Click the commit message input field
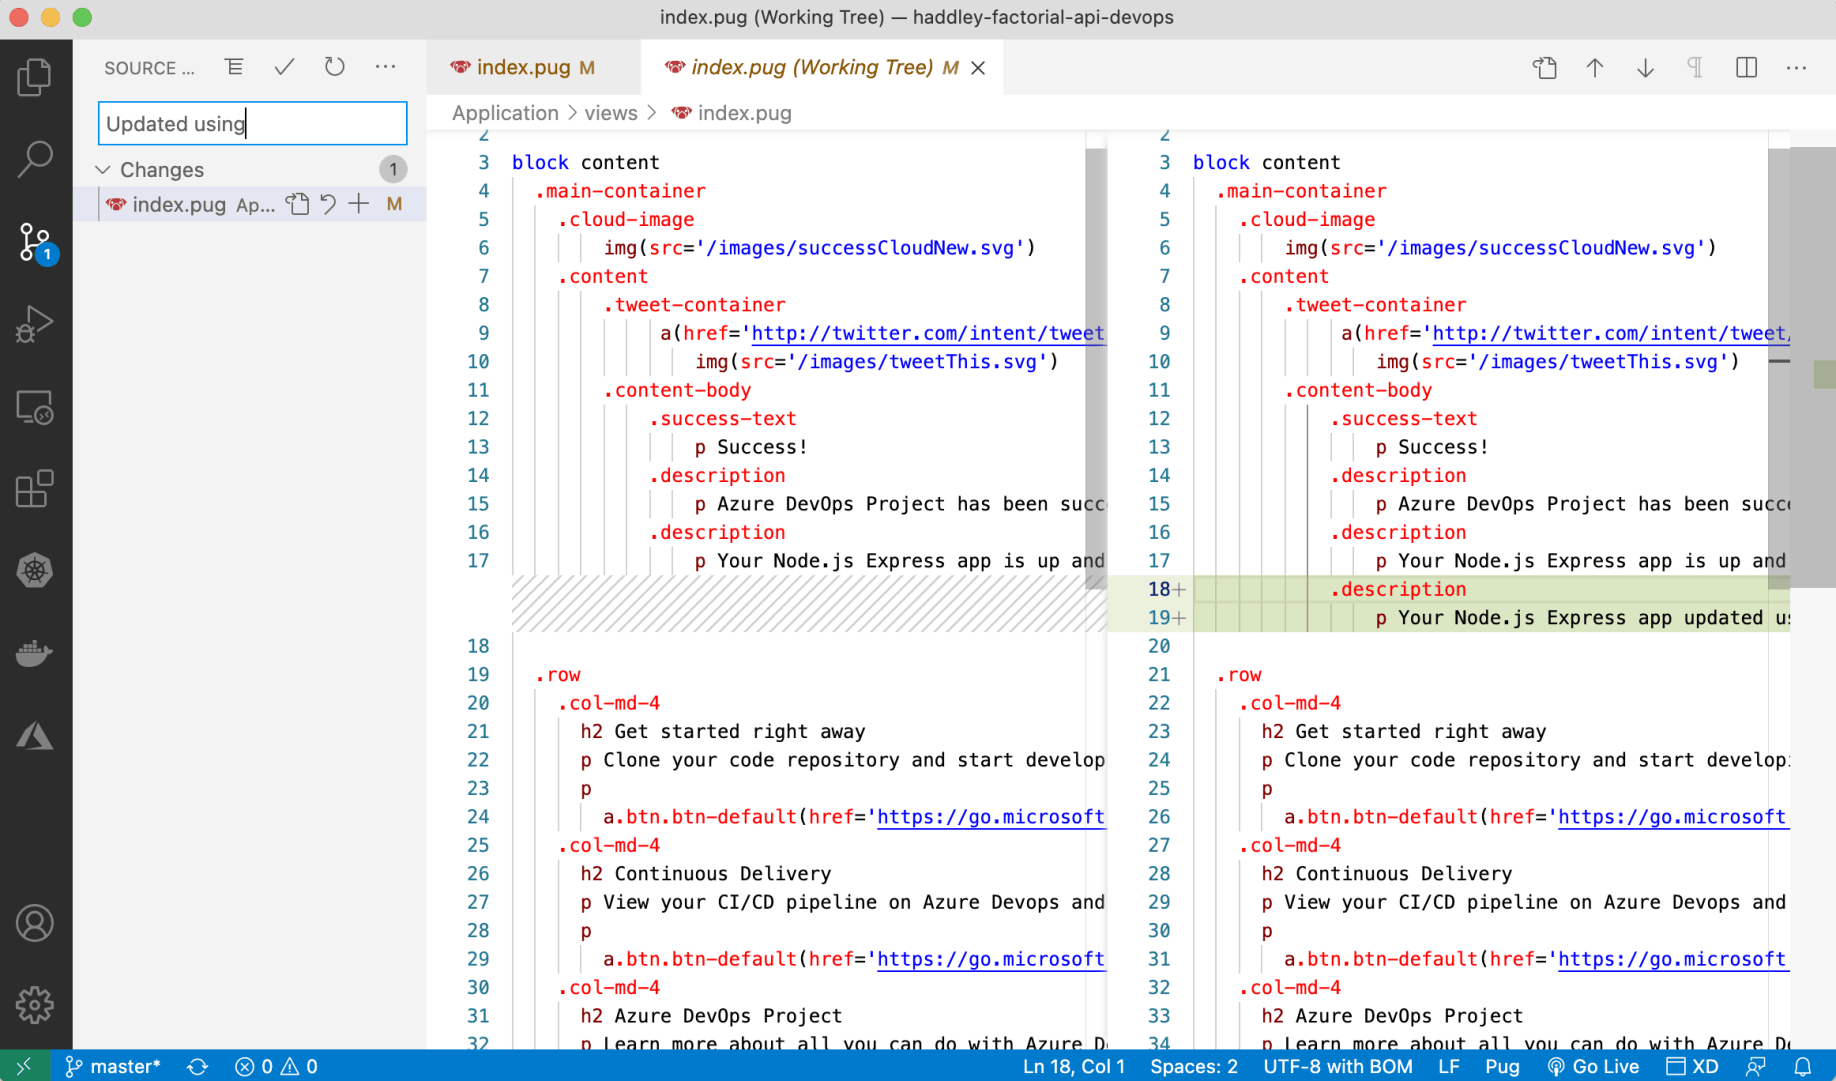Screen dimensions: 1836x1081 click(252, 123)
